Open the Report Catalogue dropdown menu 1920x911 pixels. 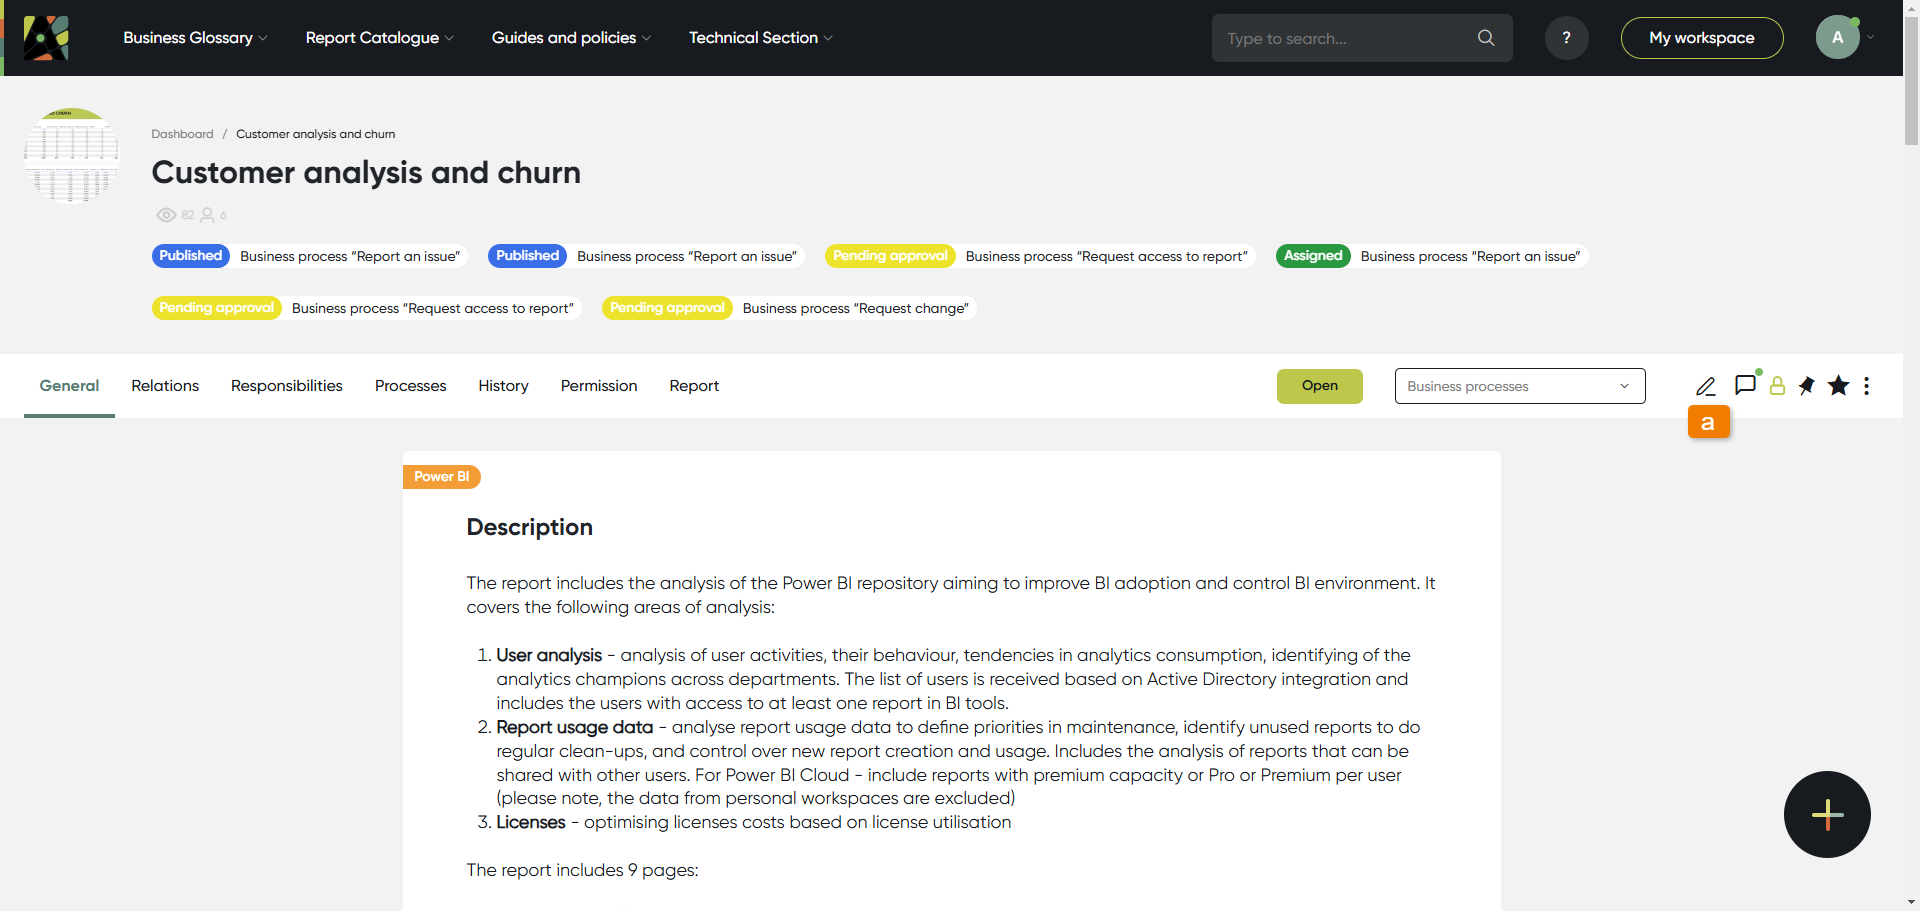pos(379,38)
